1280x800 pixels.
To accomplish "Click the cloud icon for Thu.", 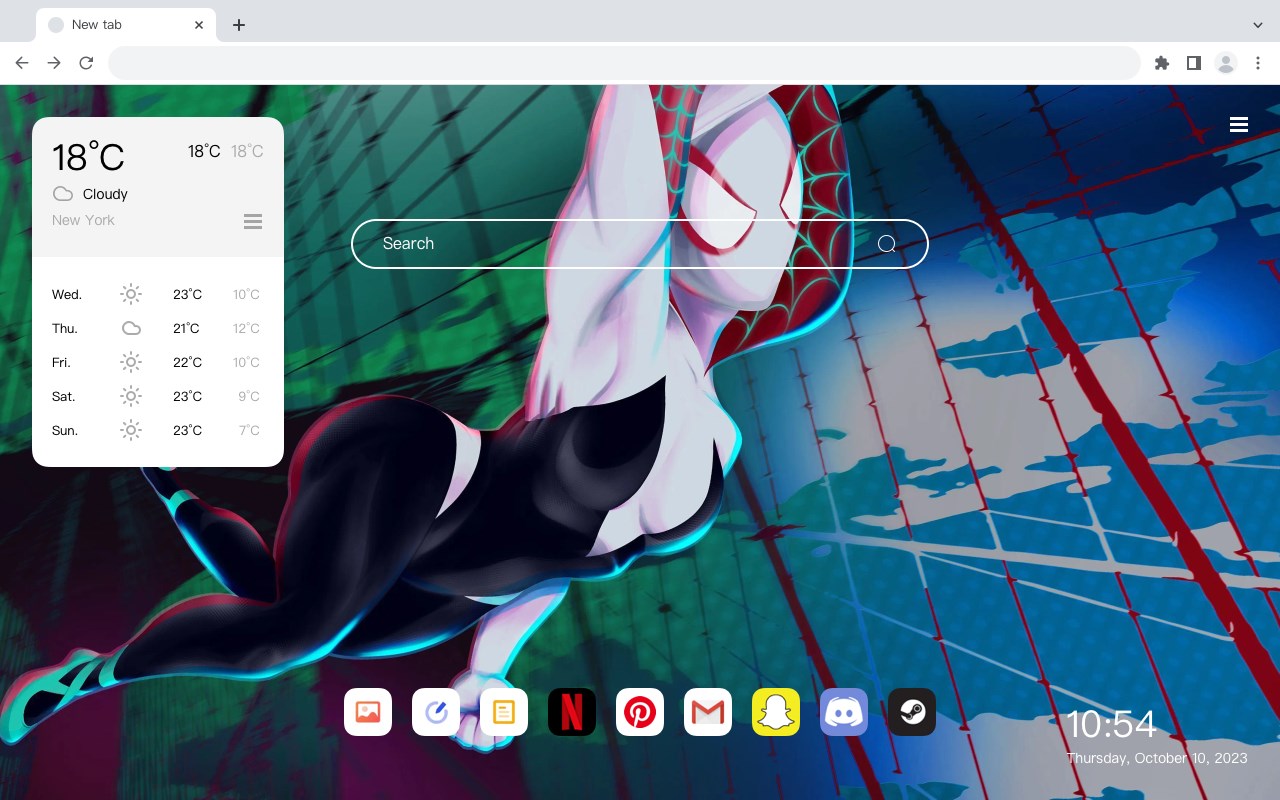I will (131, 328).
